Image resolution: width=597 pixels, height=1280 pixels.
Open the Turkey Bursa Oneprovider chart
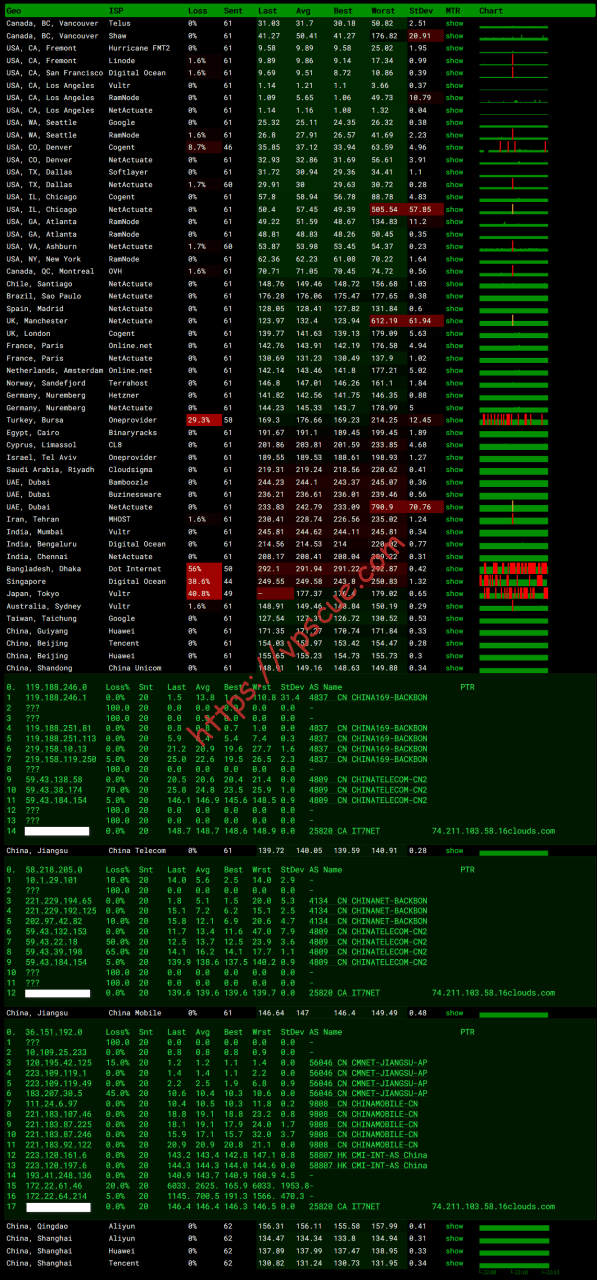(514, 420)
